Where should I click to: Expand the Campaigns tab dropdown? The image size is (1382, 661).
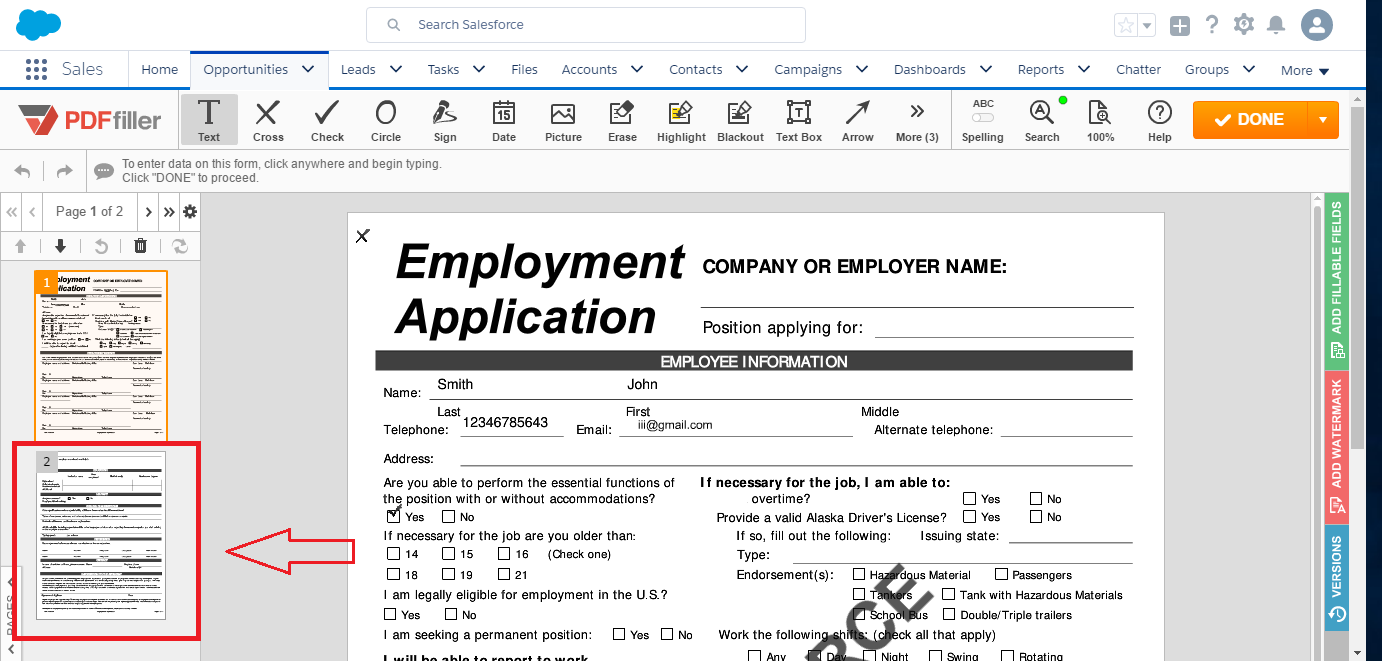pyautogui.click(x=862, y=69)
